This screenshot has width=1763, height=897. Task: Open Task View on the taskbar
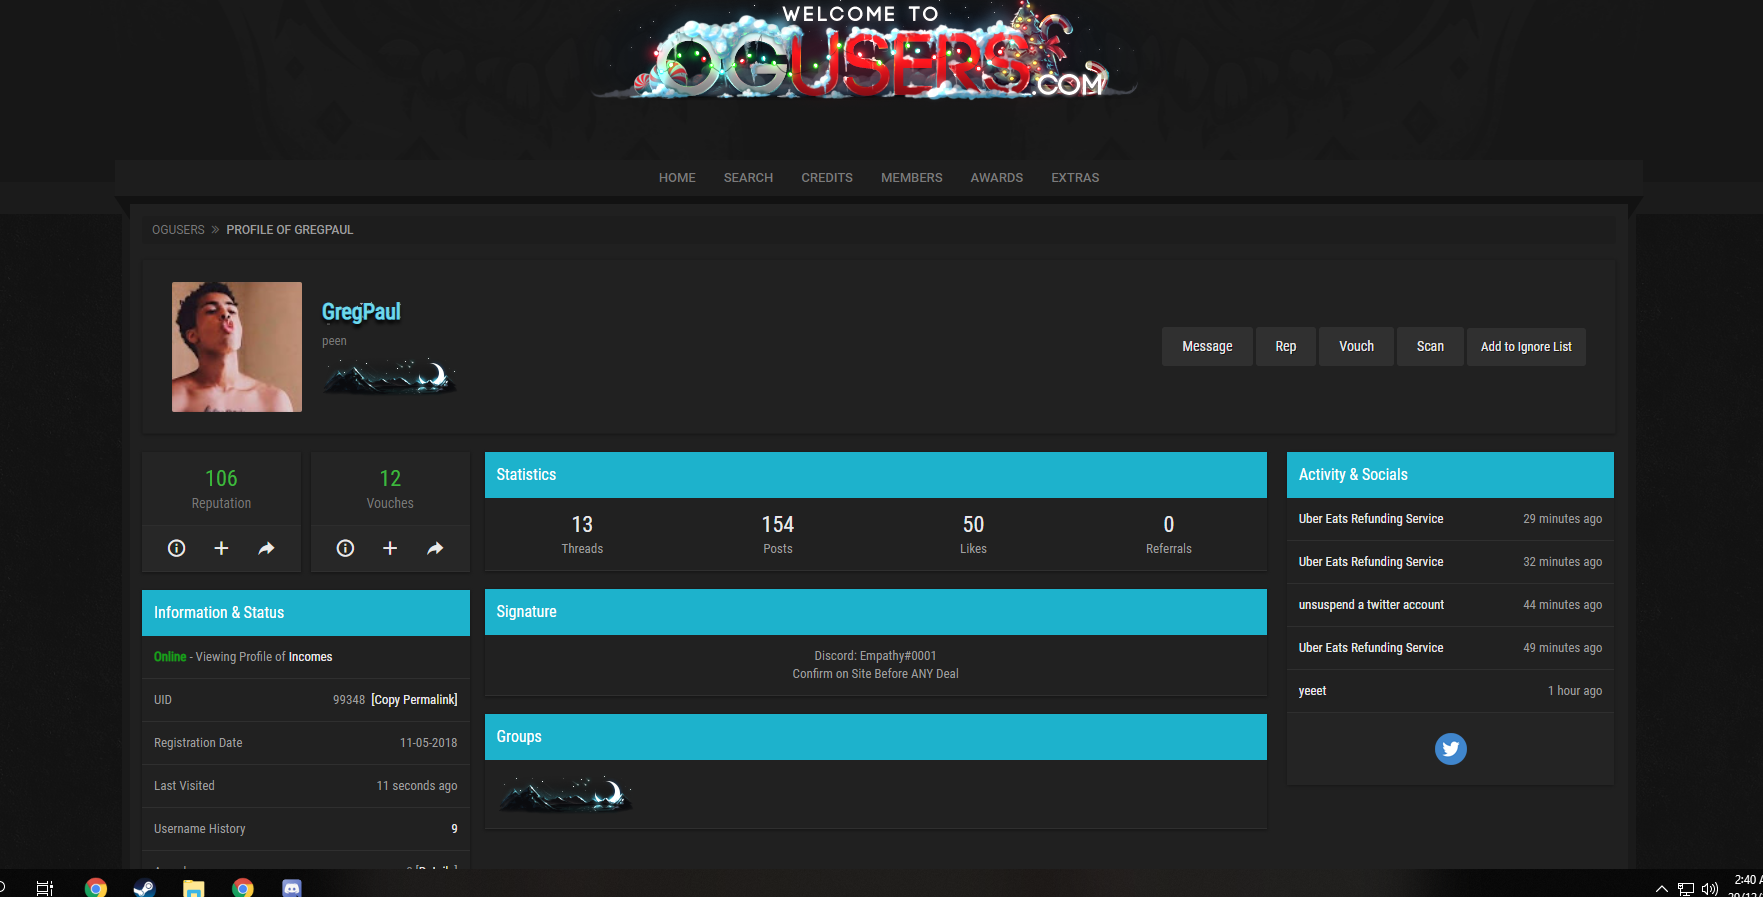pos(45,887)
